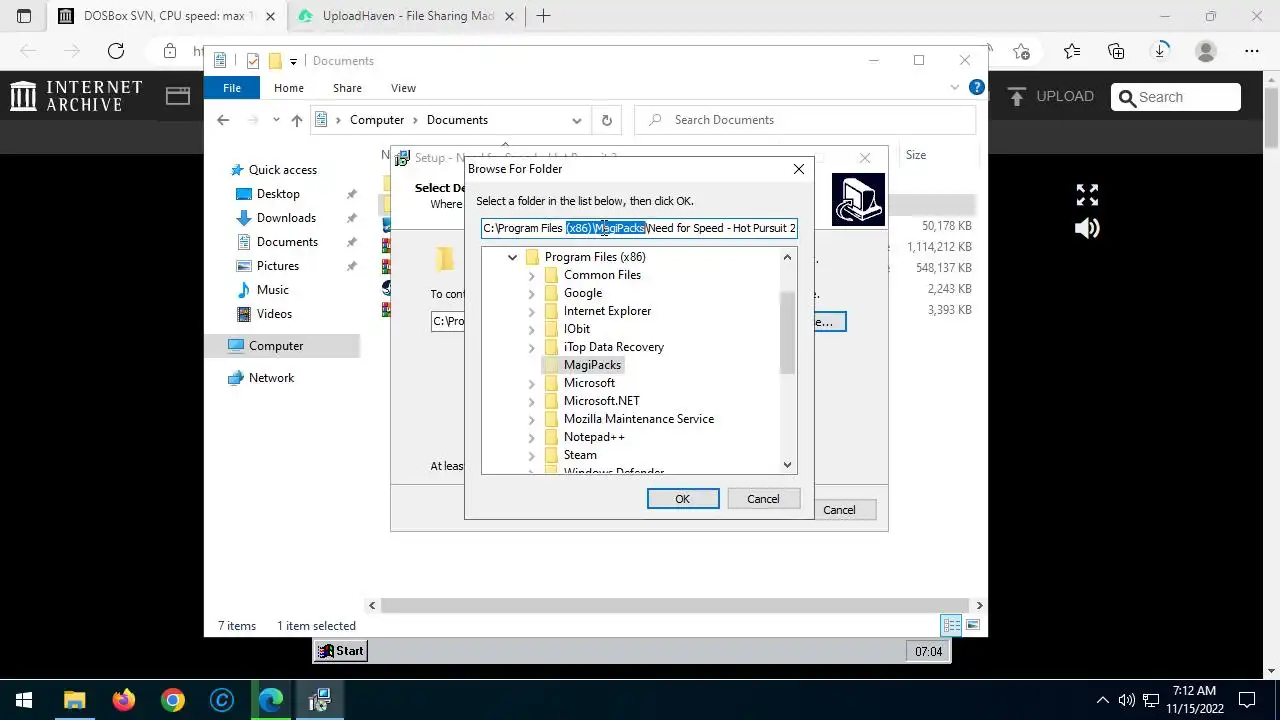
Task: Select Quick access in navigation pane
Action: tap(282, 170)
